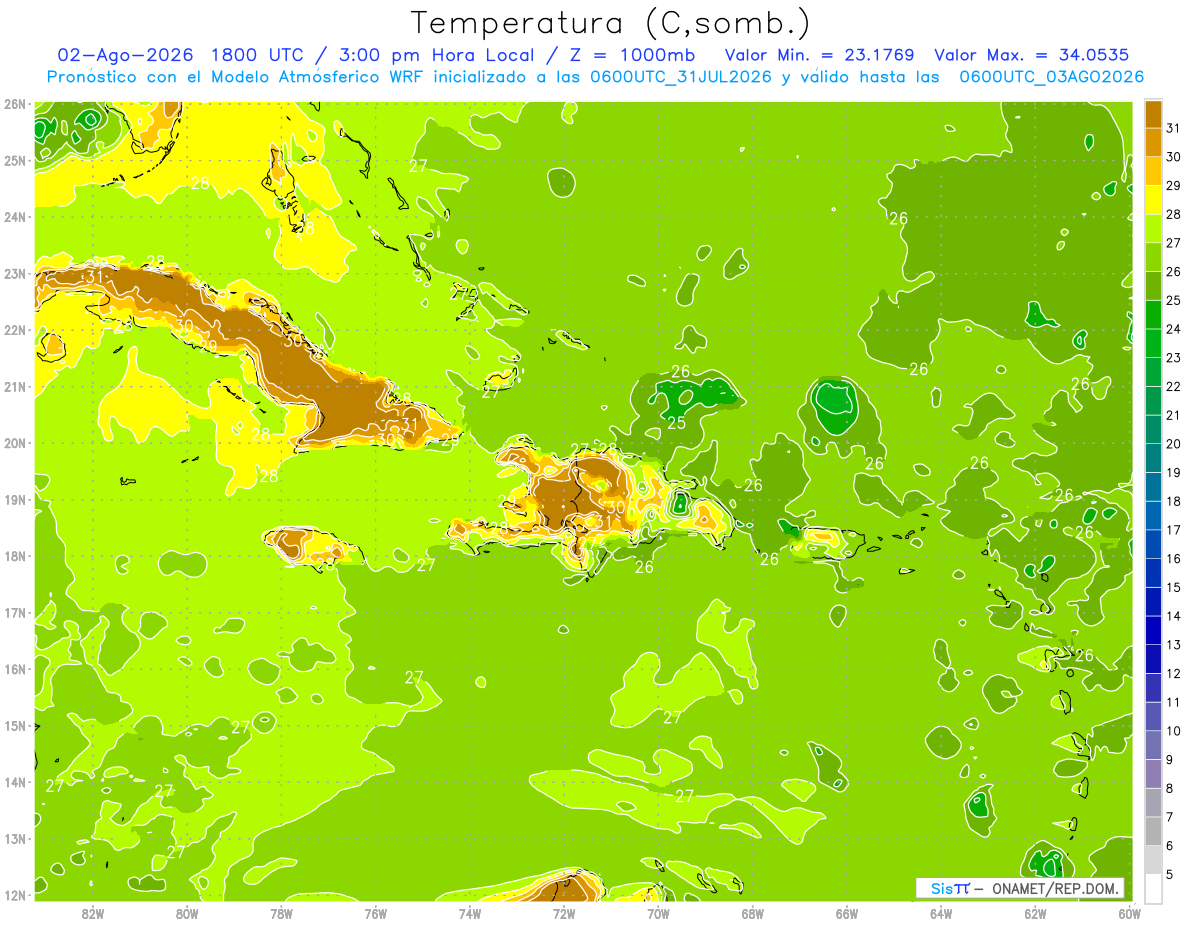
Task: Pick the white swatch below legend value 5
Action: point(1153,888)
